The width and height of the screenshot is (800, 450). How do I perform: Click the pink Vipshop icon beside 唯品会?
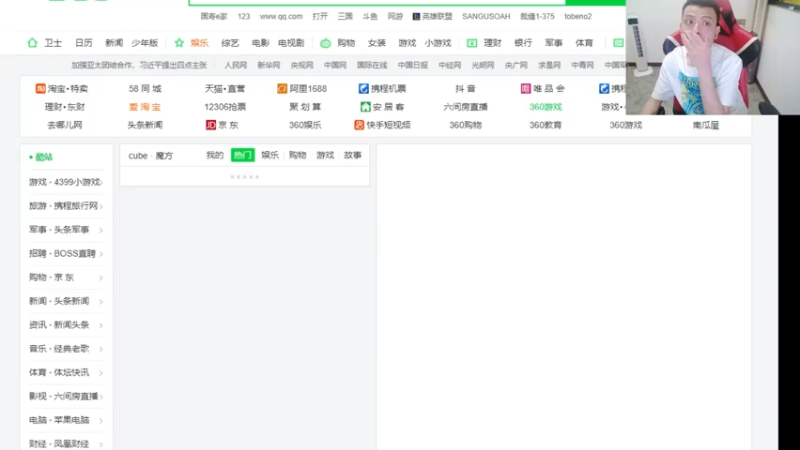coord(526,89)
